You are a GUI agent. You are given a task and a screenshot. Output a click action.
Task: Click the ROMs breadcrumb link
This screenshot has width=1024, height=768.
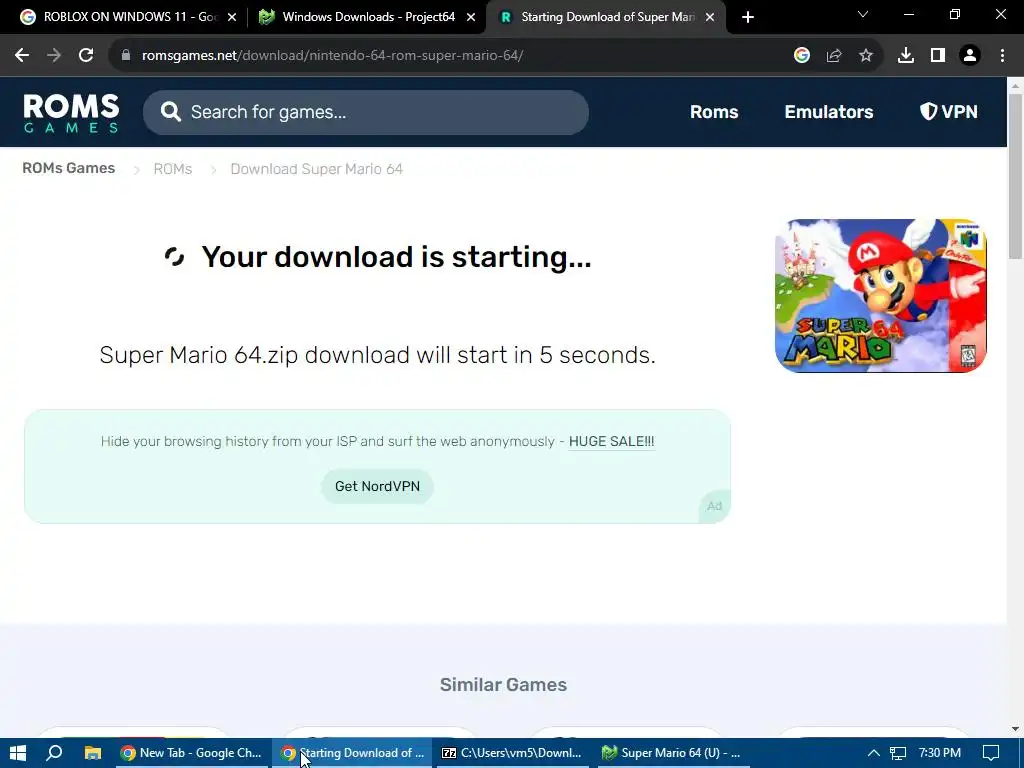click(x=172, y=169)
